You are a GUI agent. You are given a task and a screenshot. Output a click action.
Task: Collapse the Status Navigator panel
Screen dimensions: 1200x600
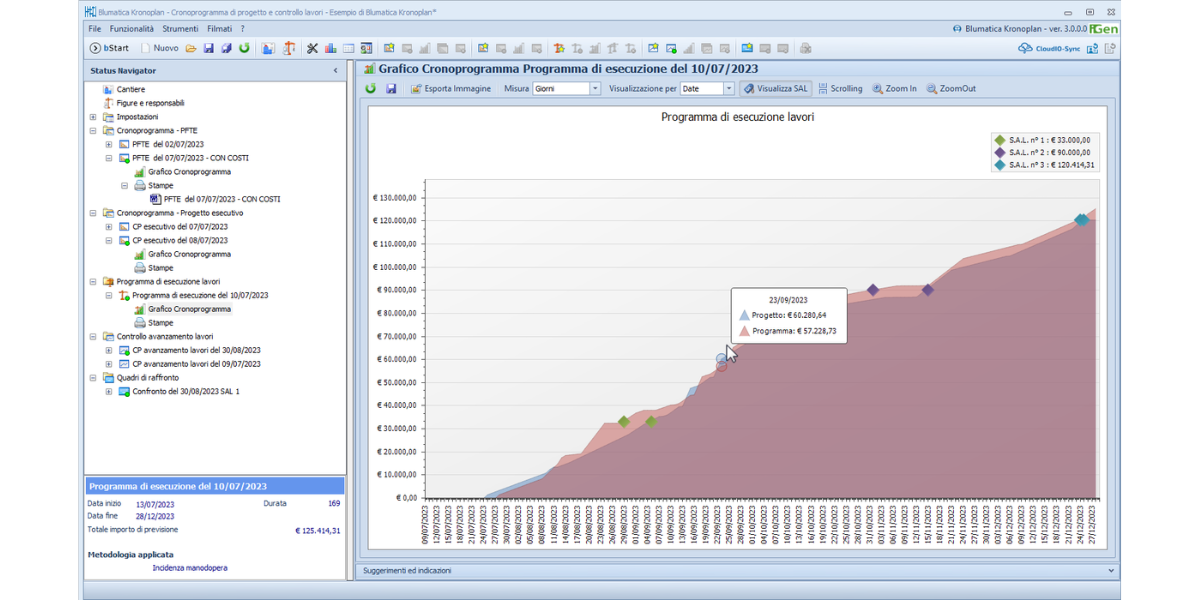335,71
